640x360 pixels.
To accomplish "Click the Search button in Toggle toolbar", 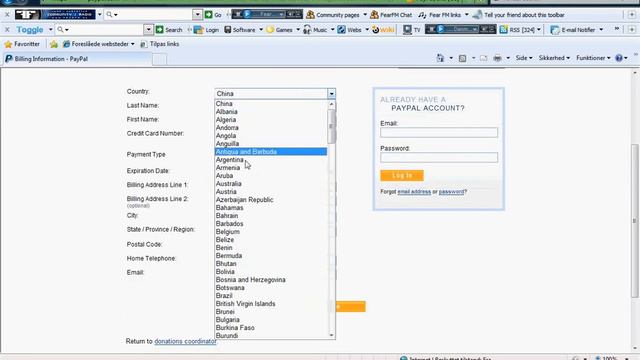I will pos(169,30).
